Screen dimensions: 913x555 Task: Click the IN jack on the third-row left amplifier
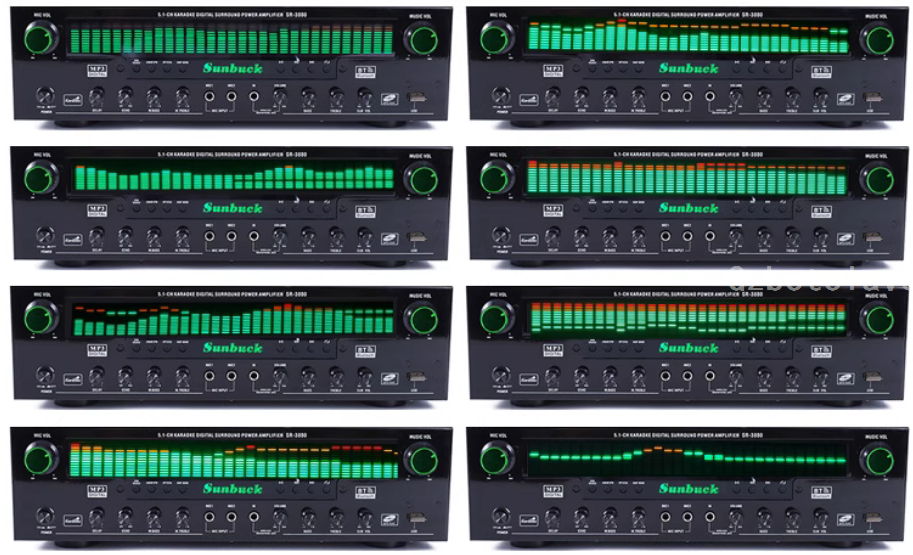pyautogui.click(x=254, y=376)
